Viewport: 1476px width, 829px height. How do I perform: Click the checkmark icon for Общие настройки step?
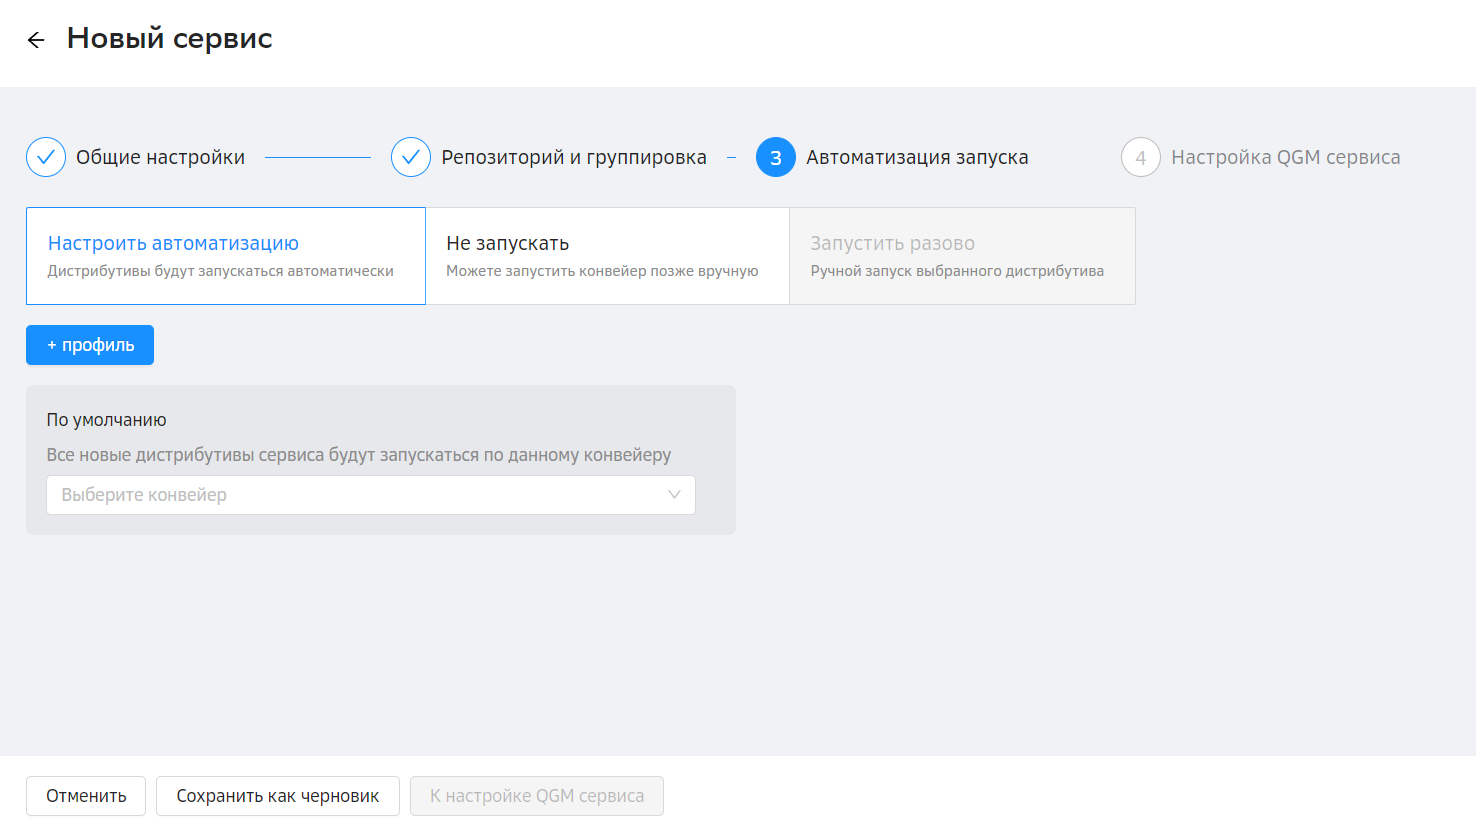point(46,157)
